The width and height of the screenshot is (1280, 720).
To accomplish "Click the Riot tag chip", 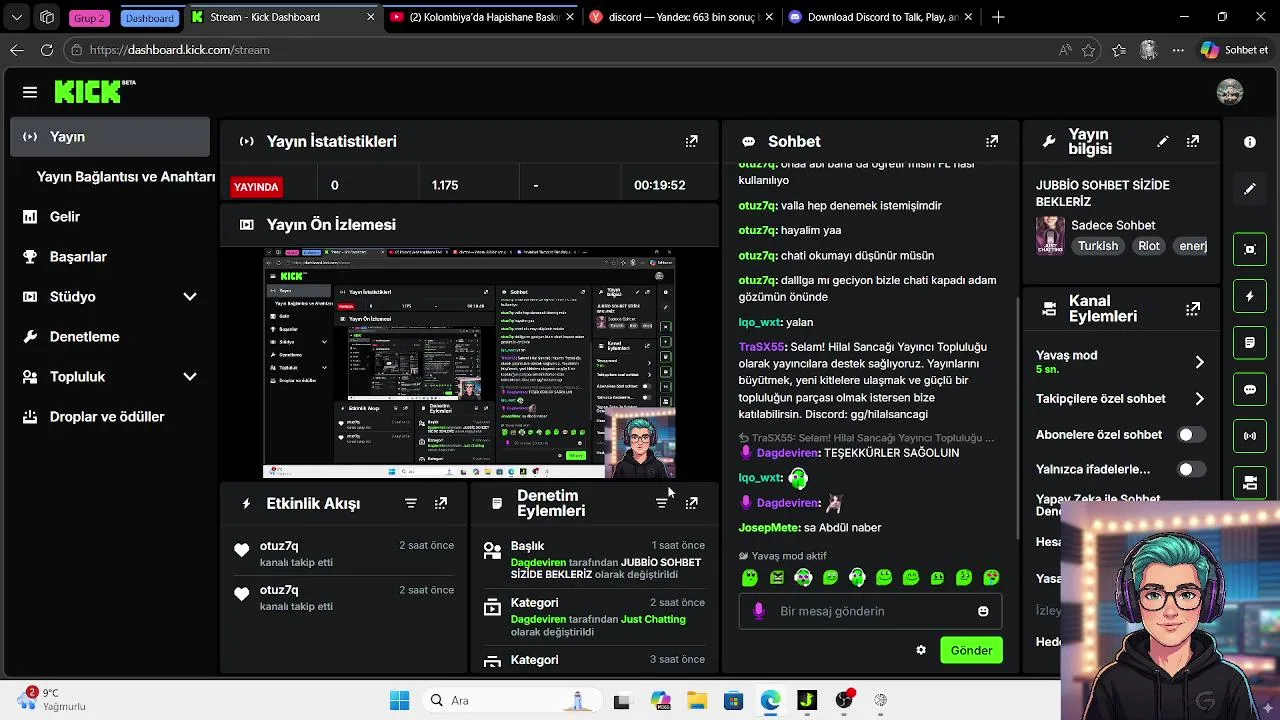I will click(1149, 246).
